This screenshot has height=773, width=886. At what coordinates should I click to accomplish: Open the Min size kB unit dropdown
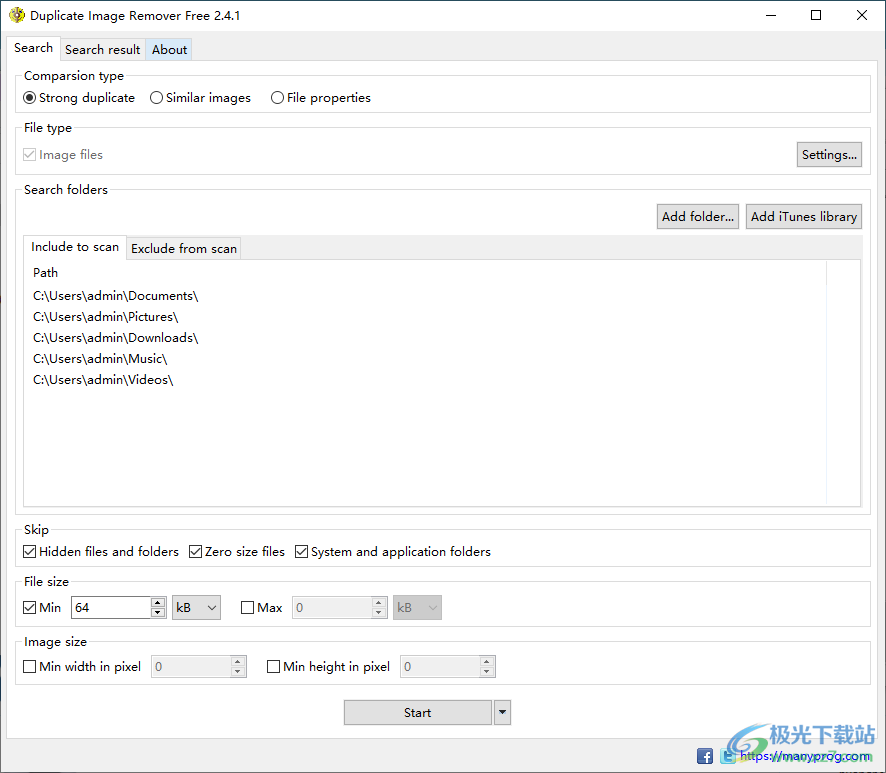(196, 607)
